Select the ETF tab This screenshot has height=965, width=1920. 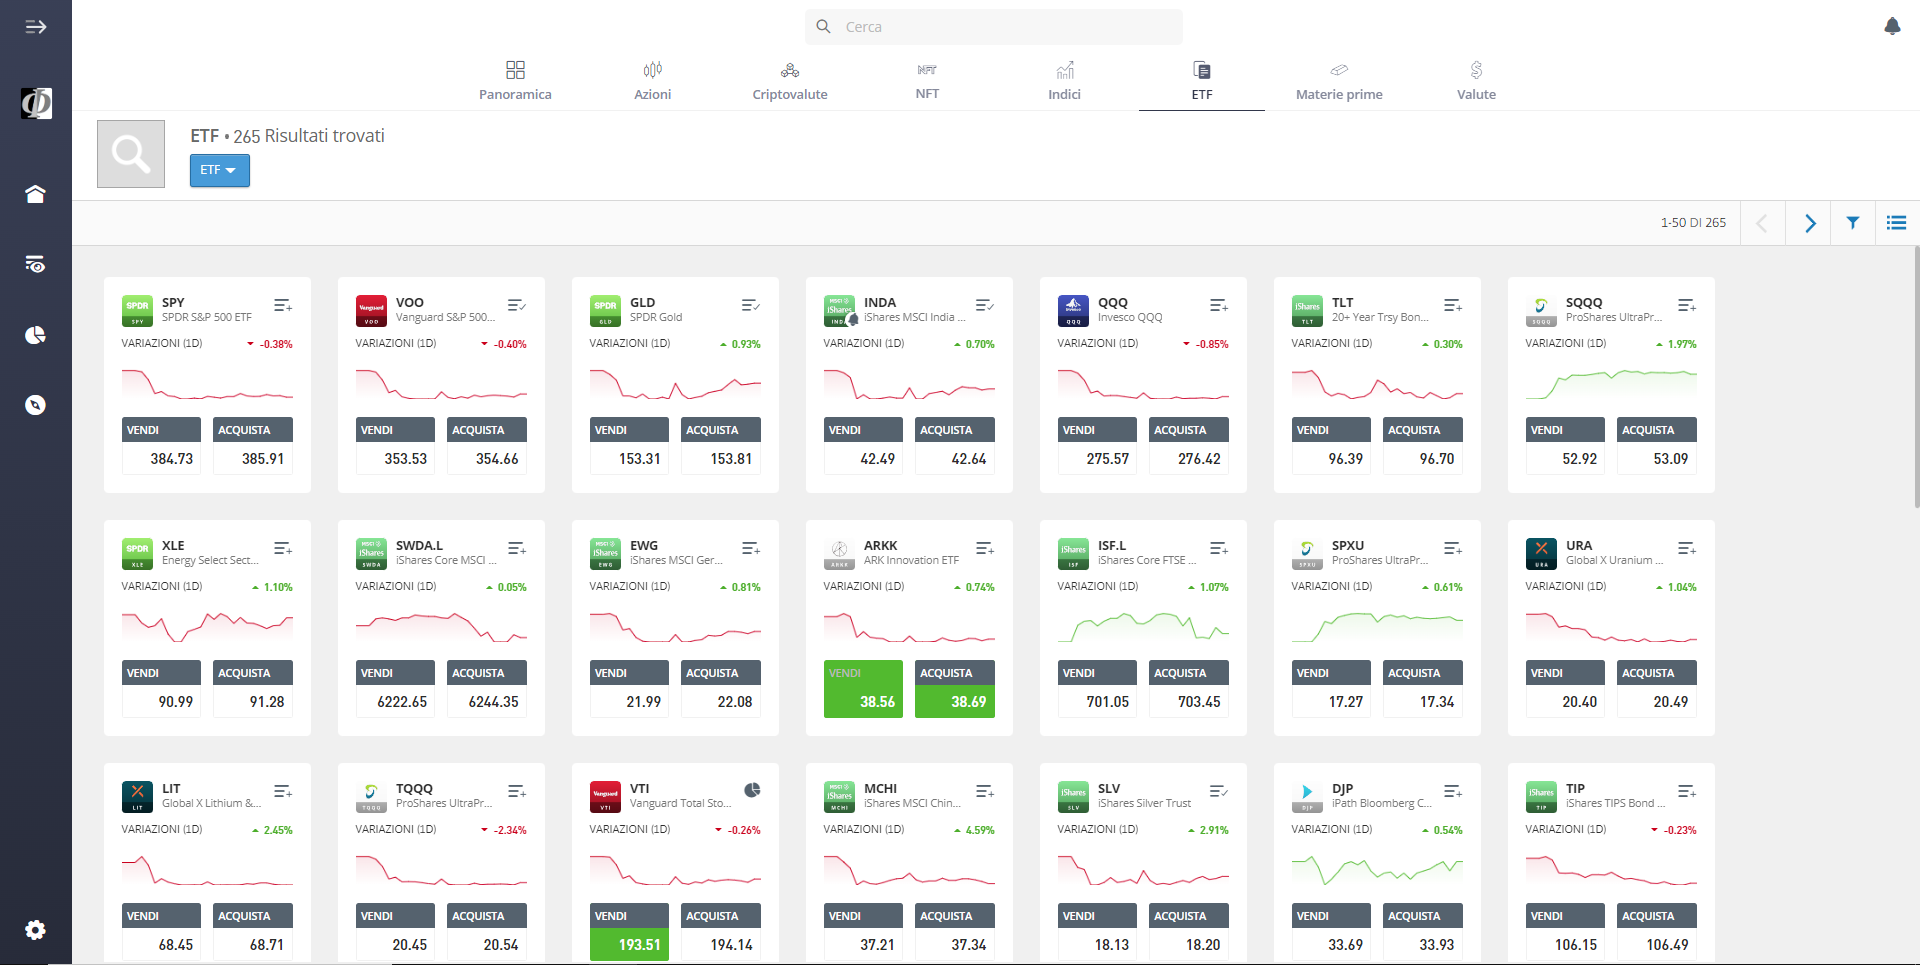(x=1202, y=81)
